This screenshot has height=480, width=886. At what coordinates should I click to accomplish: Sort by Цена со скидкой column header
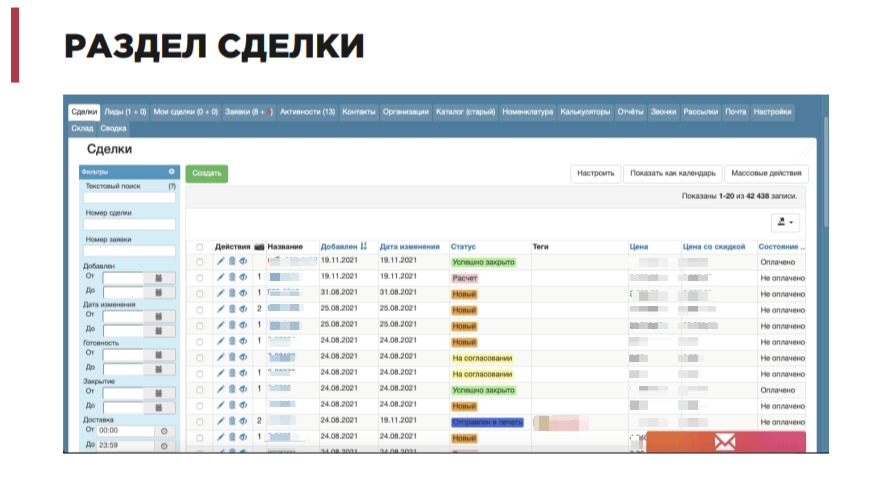(714, 247)
